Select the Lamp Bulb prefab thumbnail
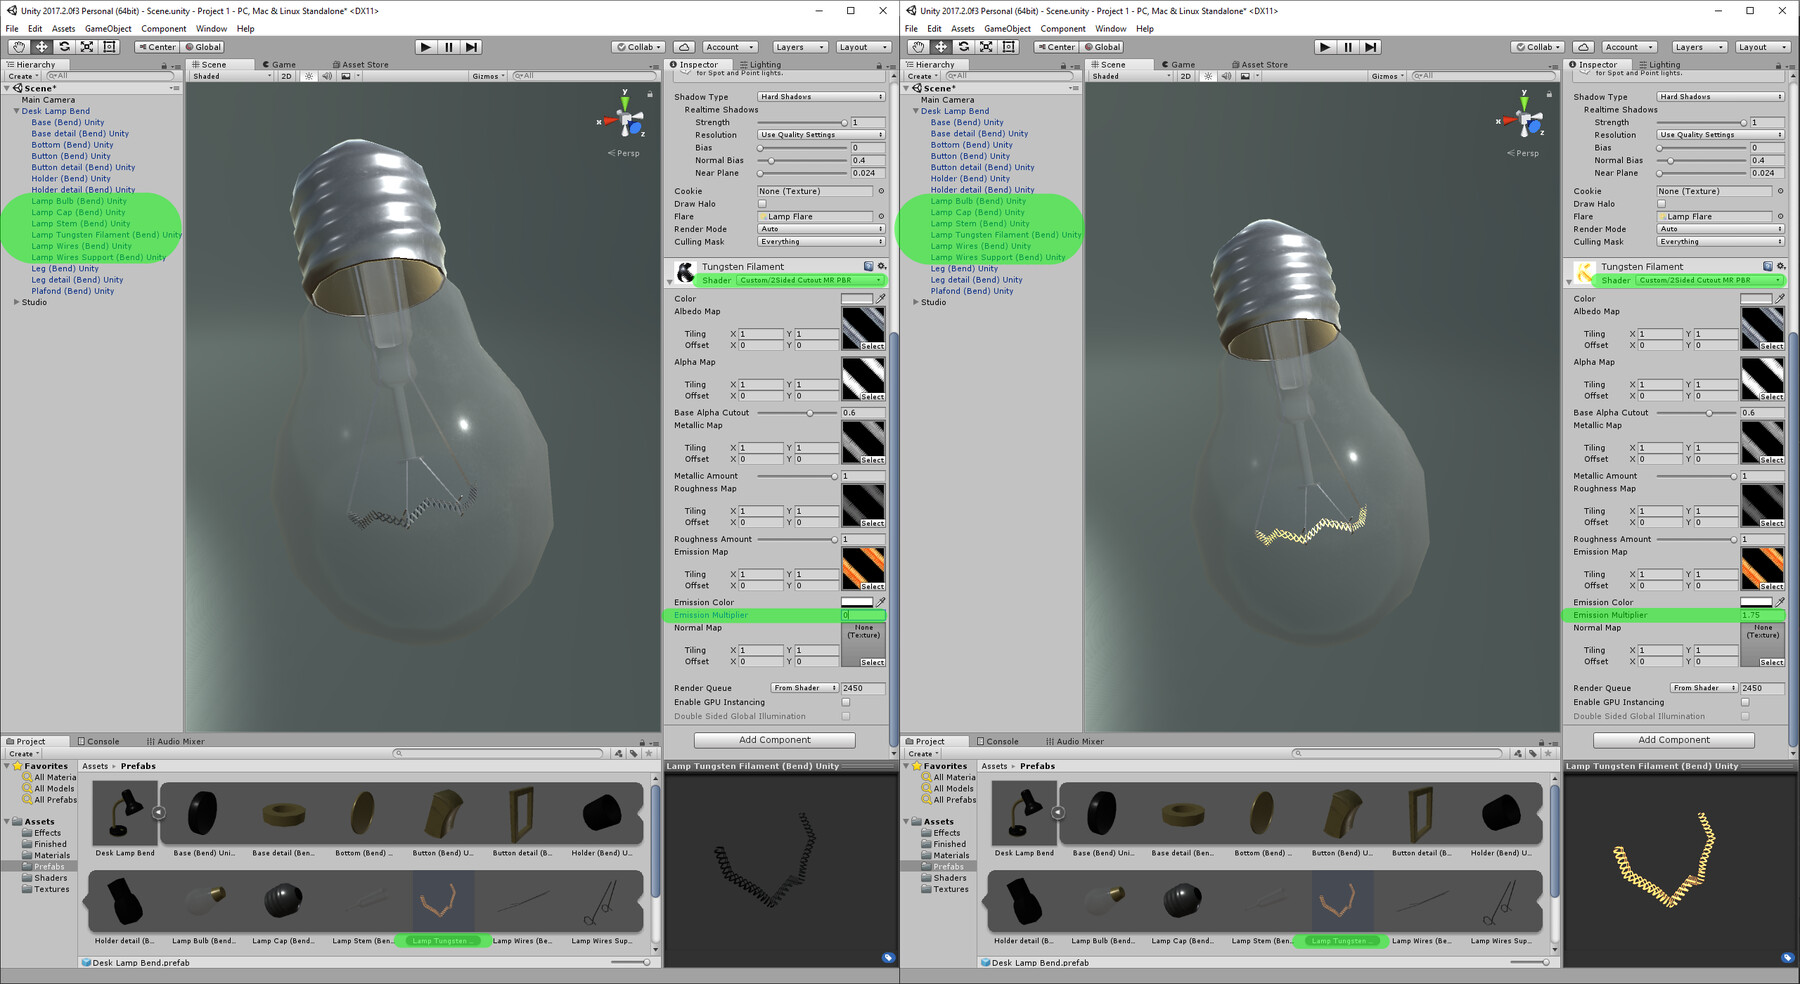 pos(203,900)
